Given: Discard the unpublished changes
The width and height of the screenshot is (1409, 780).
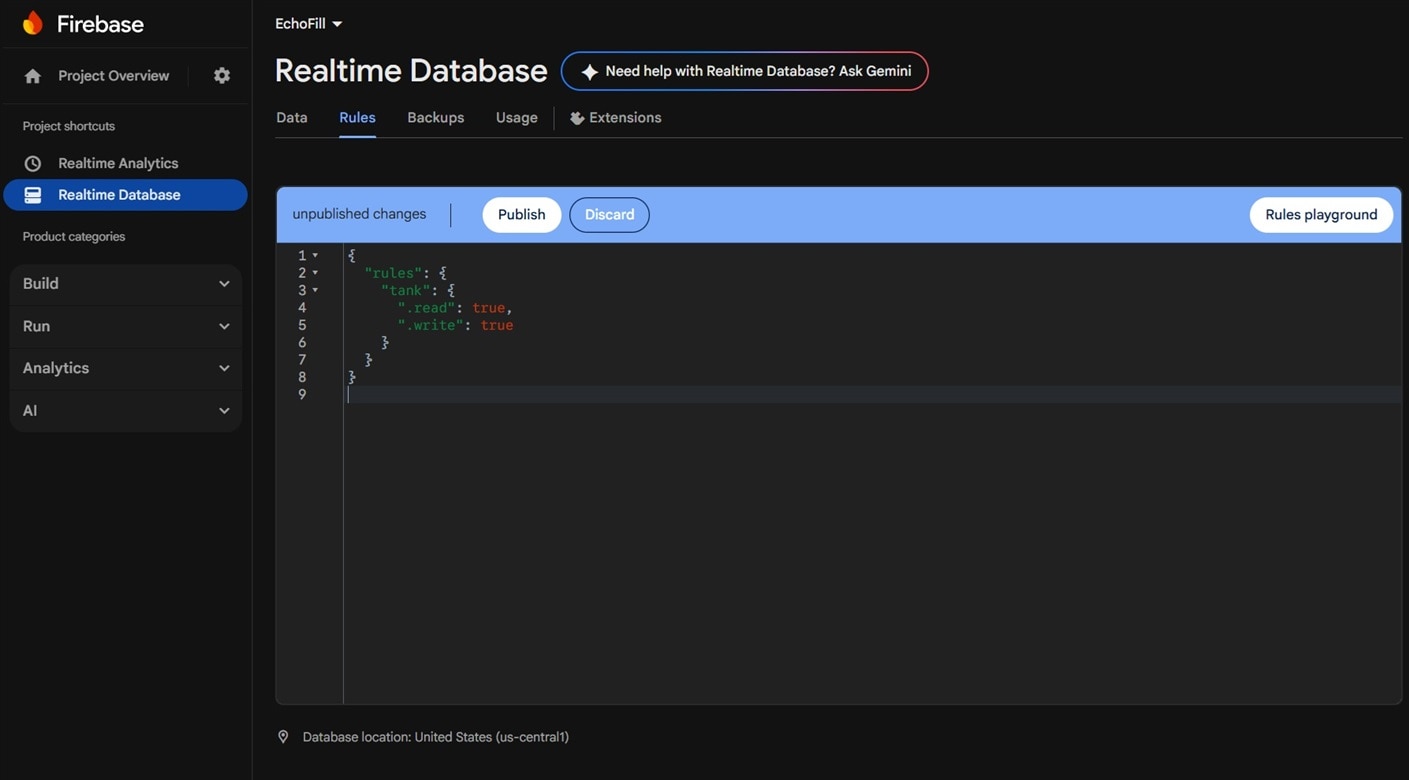Looking at the screenshot, I should tap(609, 215).
